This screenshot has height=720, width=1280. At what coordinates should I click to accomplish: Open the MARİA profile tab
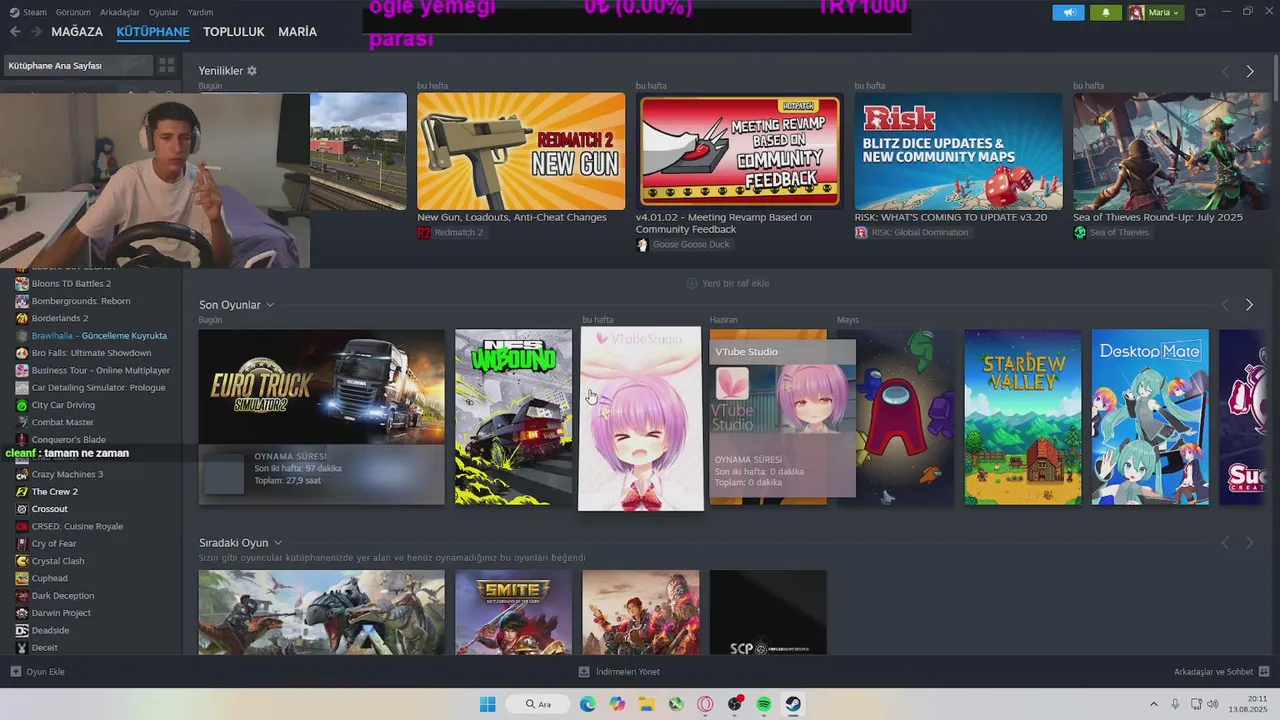point(297,32)
